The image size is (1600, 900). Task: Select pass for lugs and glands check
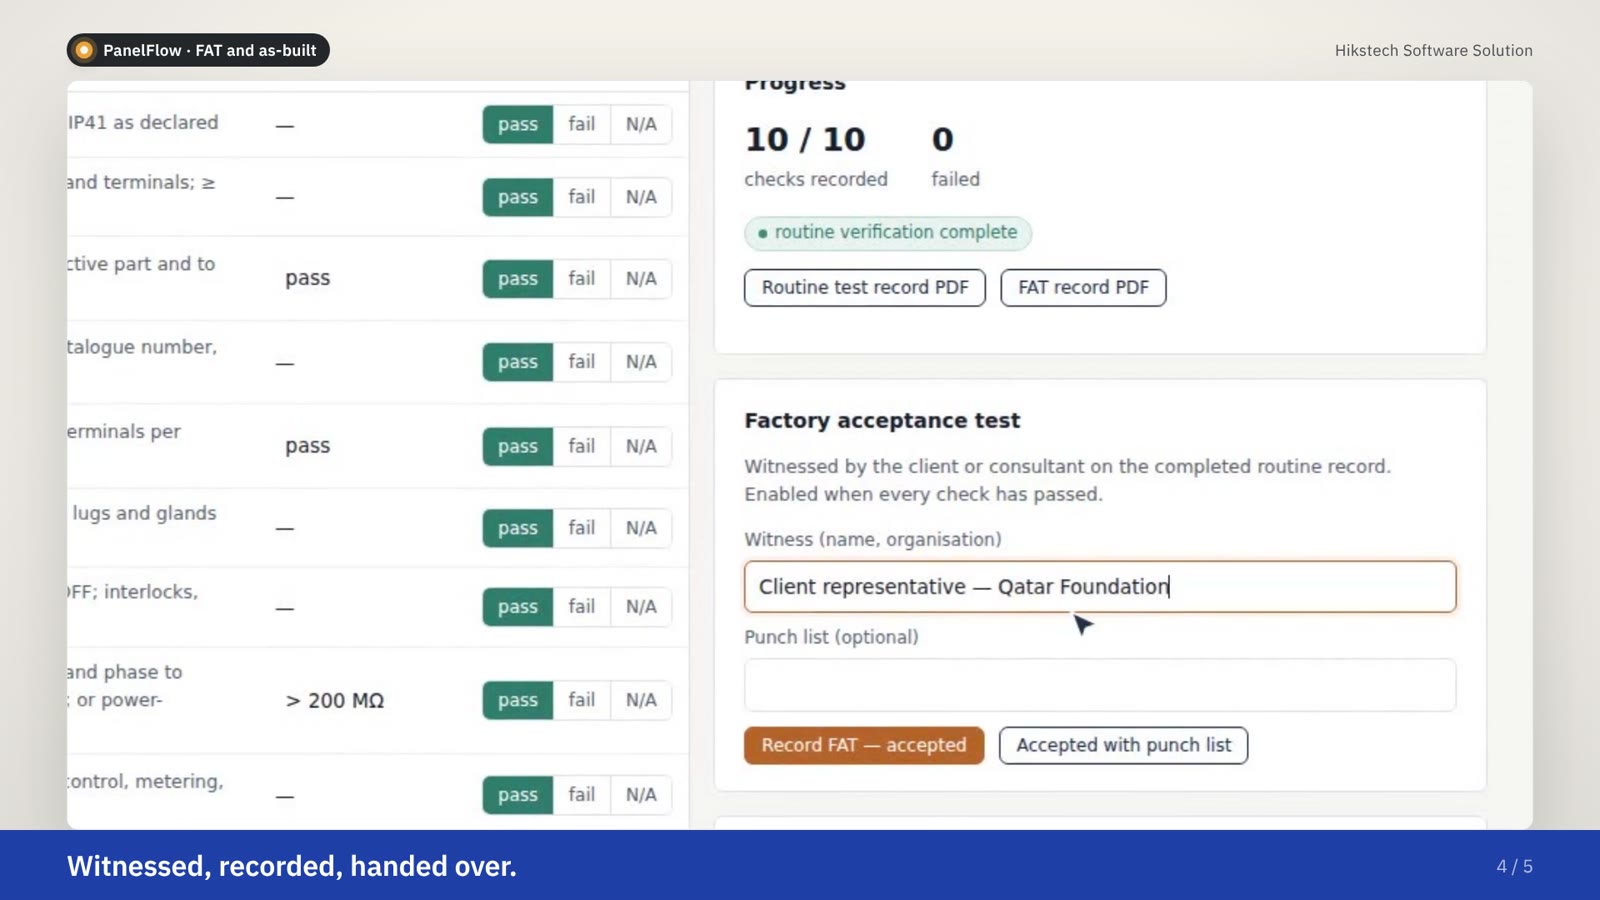point(518,528)
